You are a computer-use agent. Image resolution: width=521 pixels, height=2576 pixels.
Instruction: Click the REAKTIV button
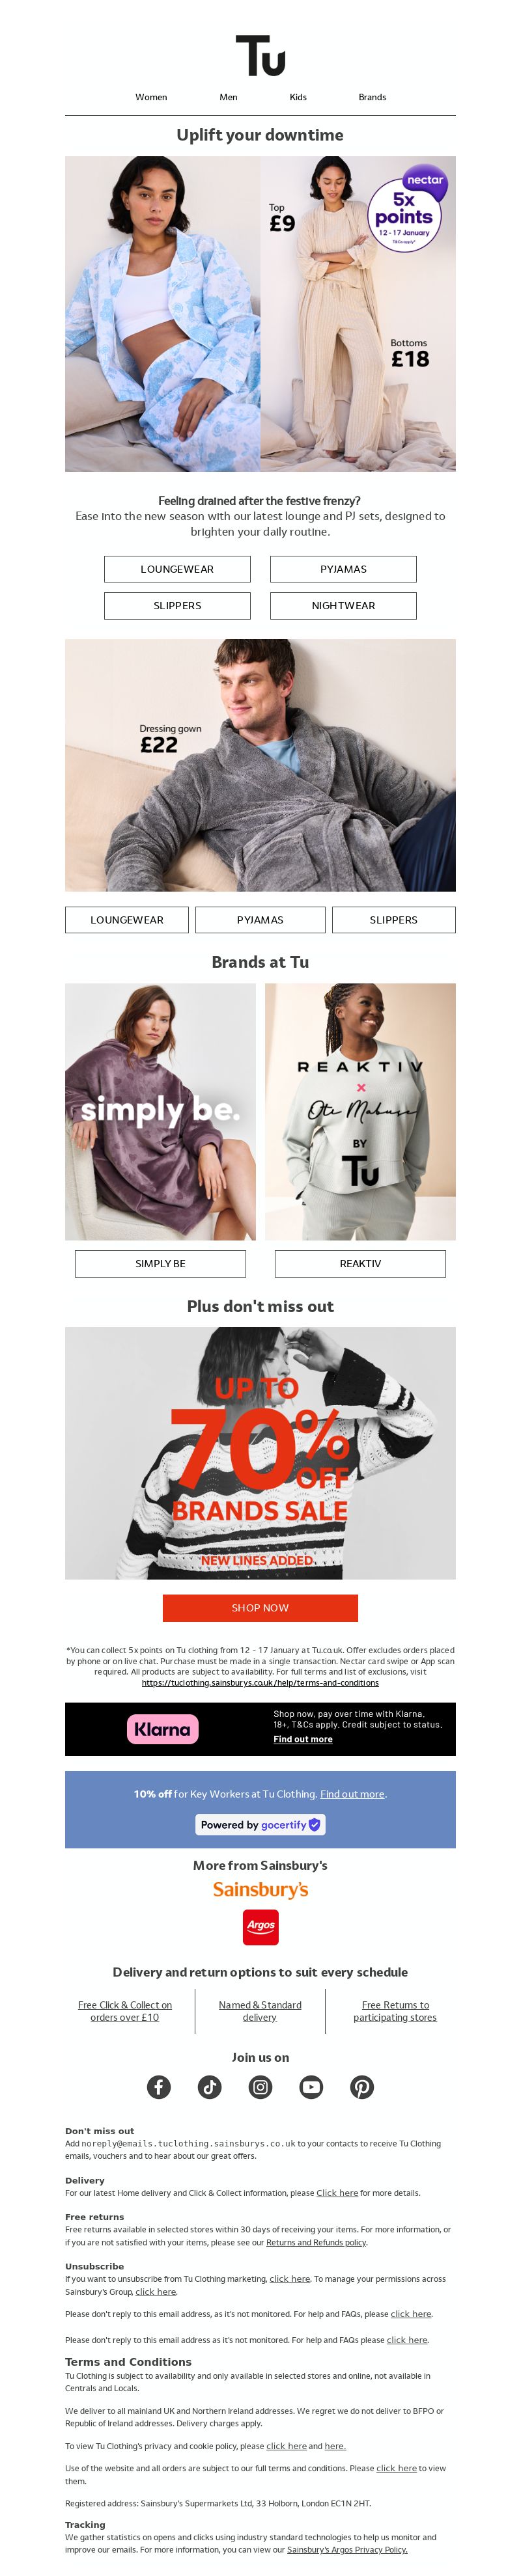360,1263
